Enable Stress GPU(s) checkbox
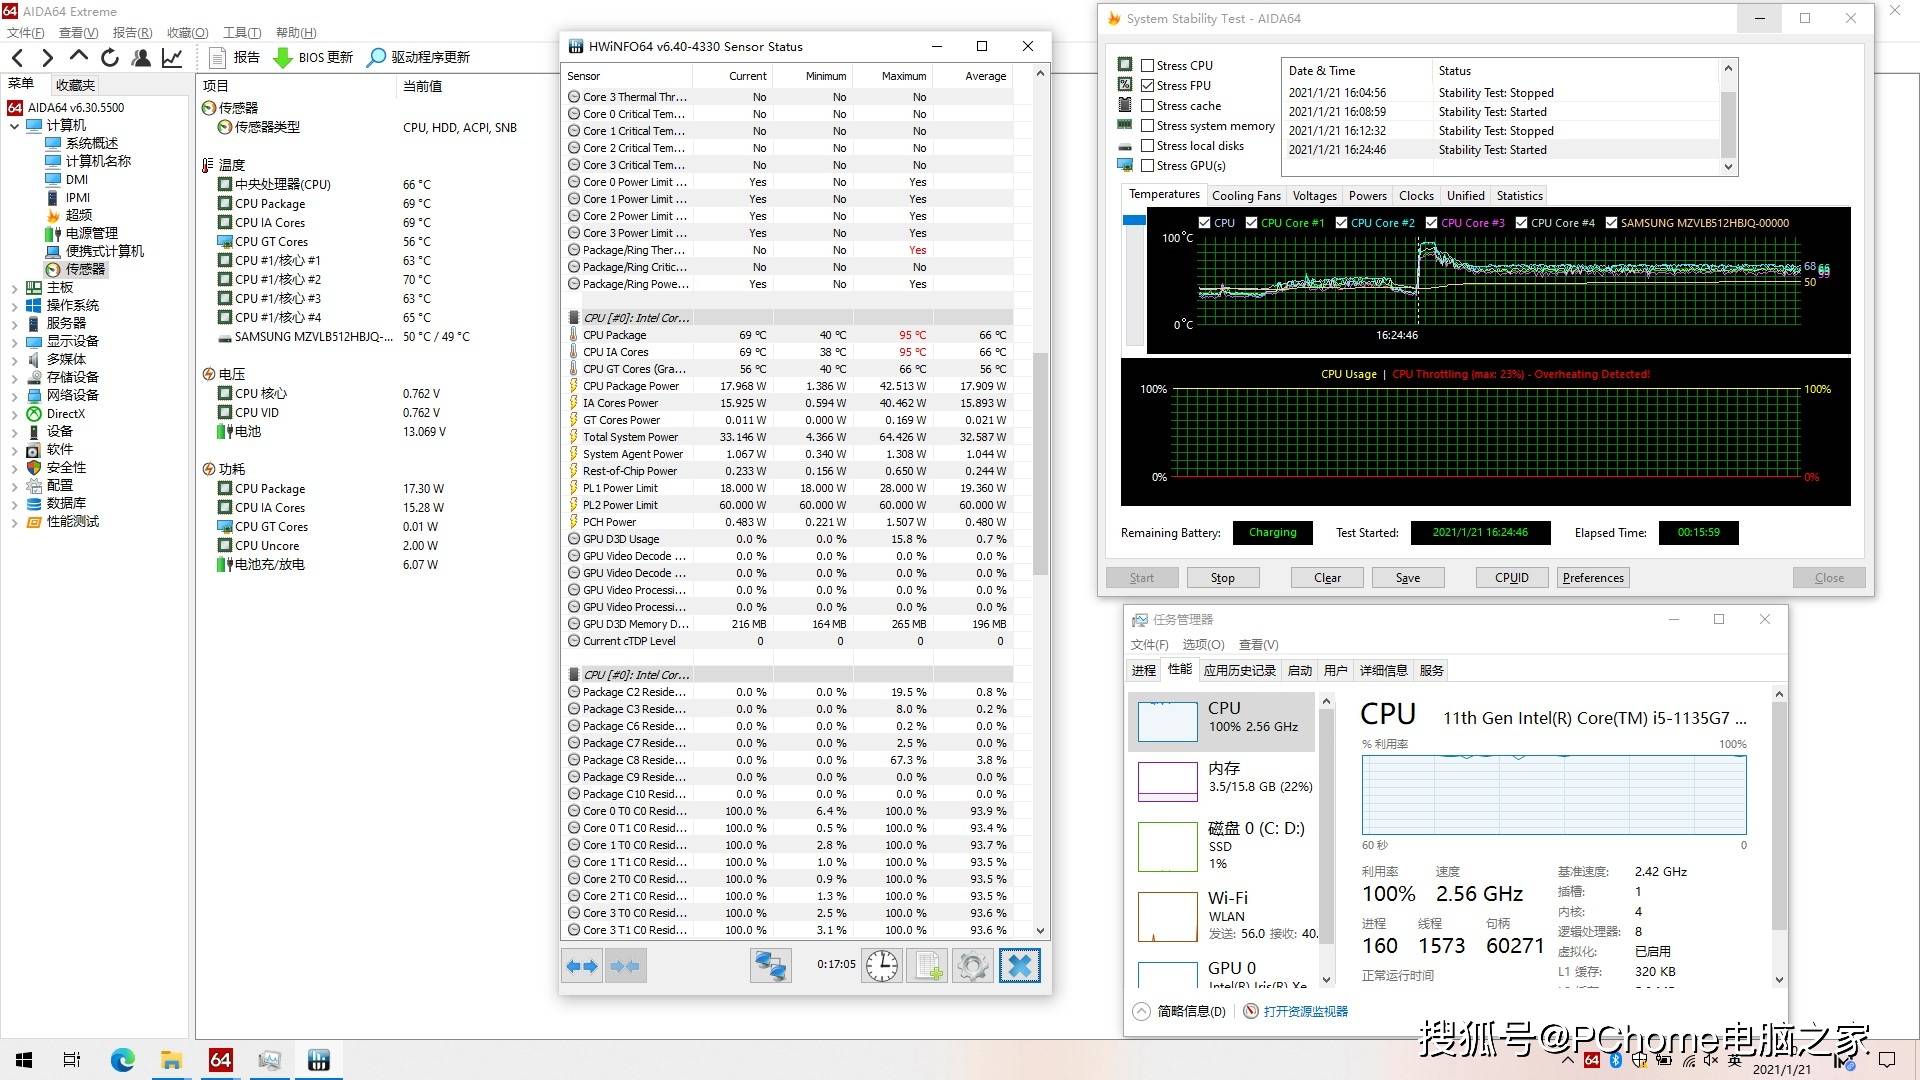This screenshot has height=1080, width=1920. click(x=1147, y=166)
